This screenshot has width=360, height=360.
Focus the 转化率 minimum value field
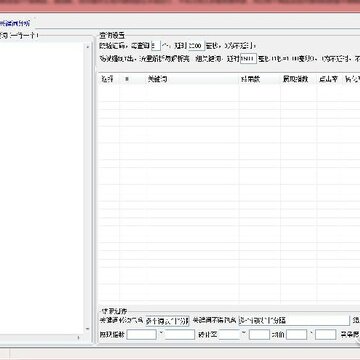[229, 334]
